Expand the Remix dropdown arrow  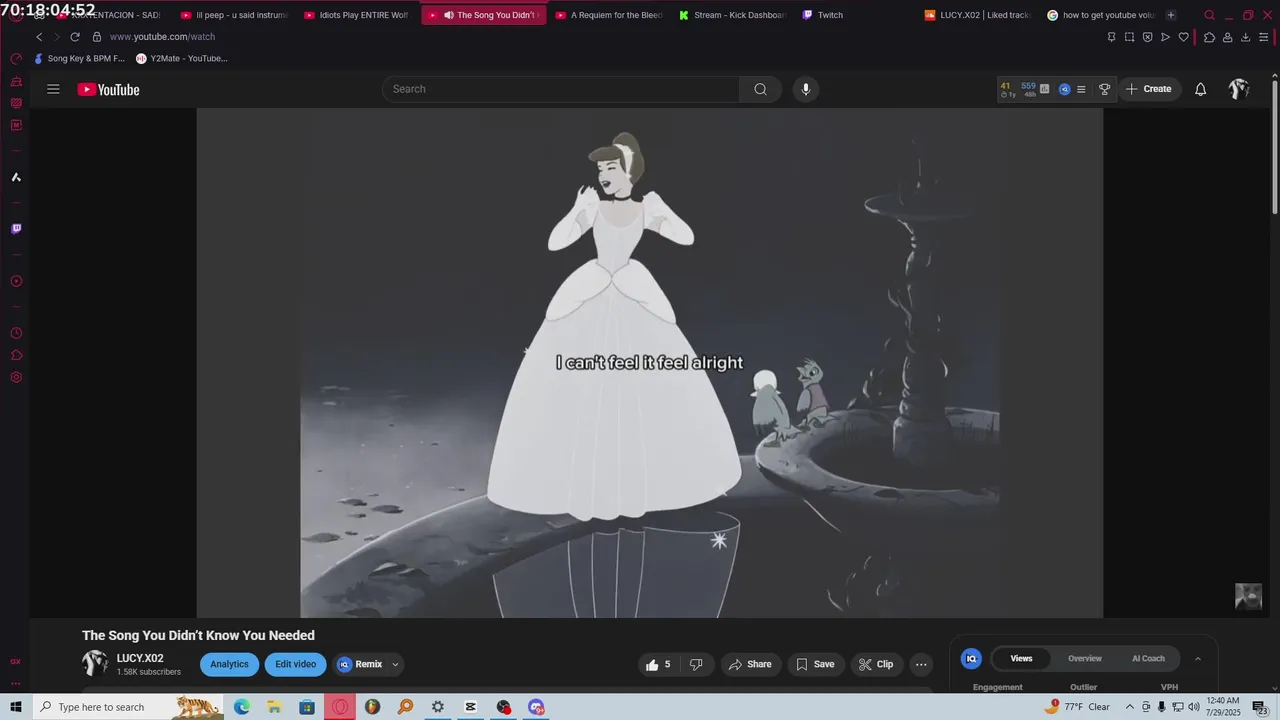click(x=395, y=664)
